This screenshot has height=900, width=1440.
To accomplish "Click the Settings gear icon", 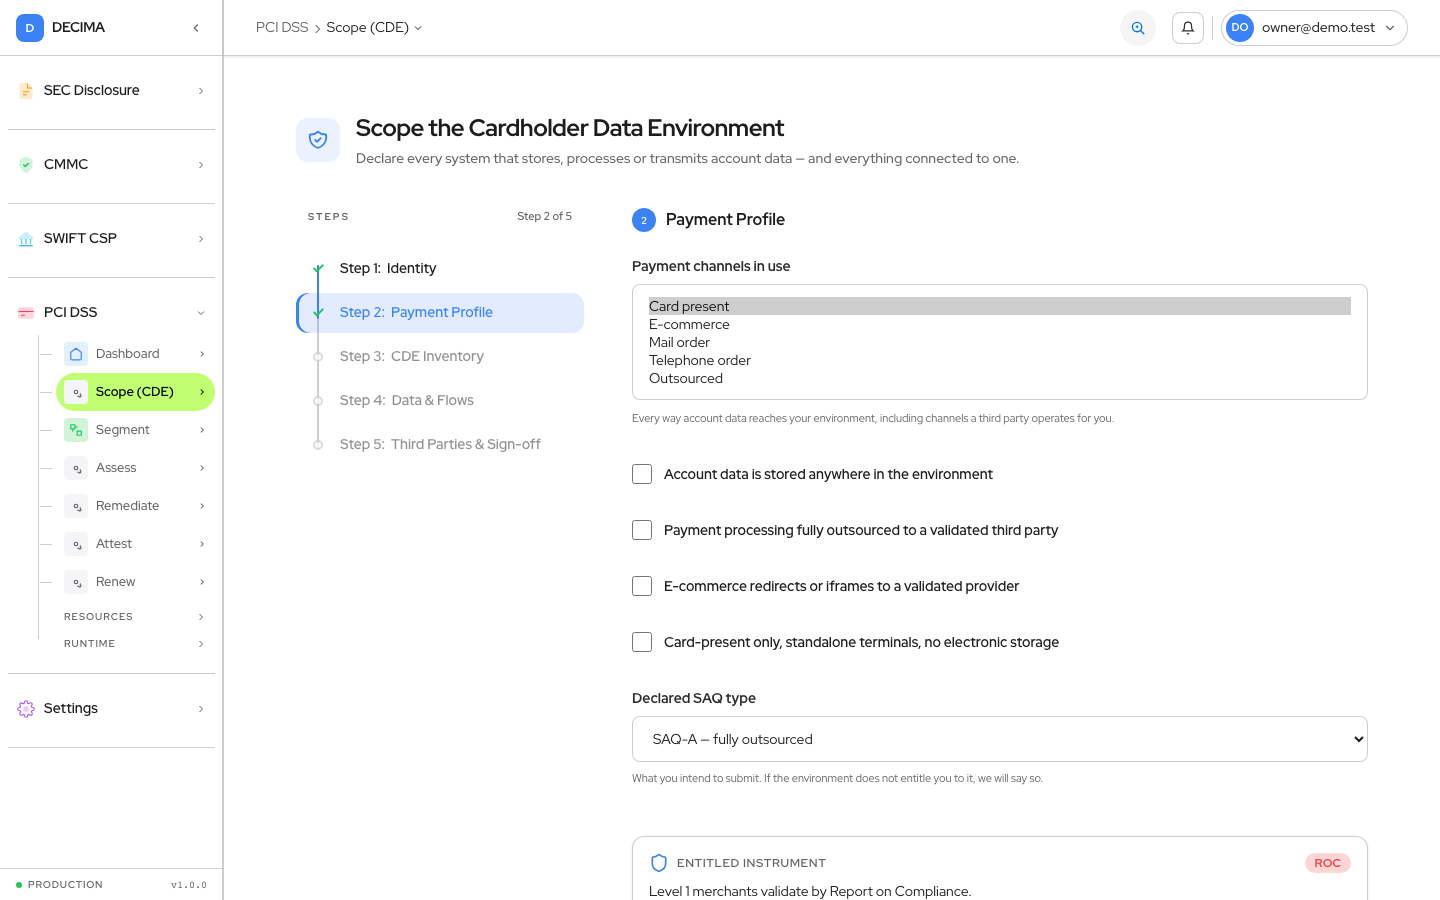I will tap(26, 709).
